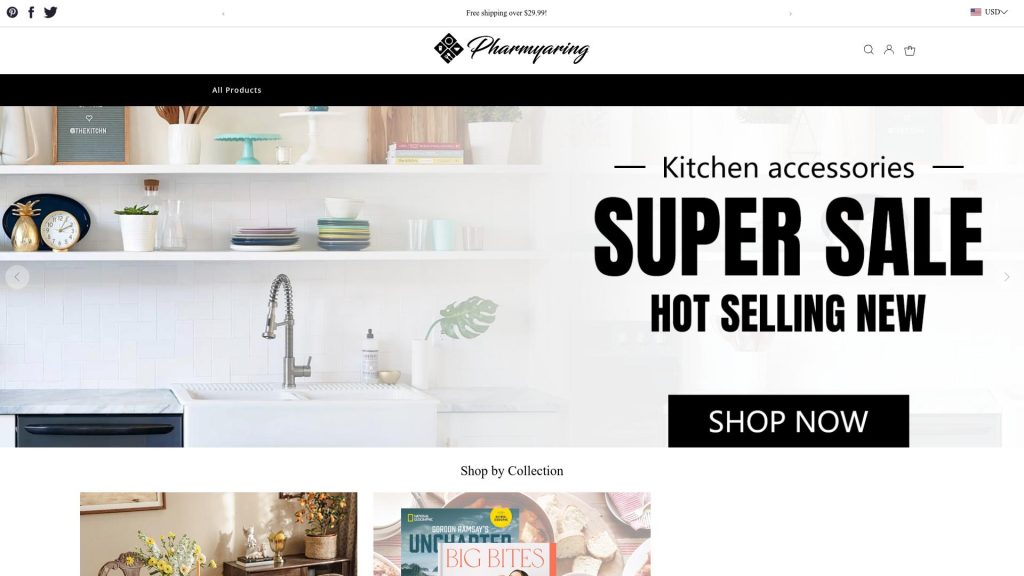This screenshot has height=576, width=1024.
Task: Go to next hero banner slide
Action: point(1006,277)
